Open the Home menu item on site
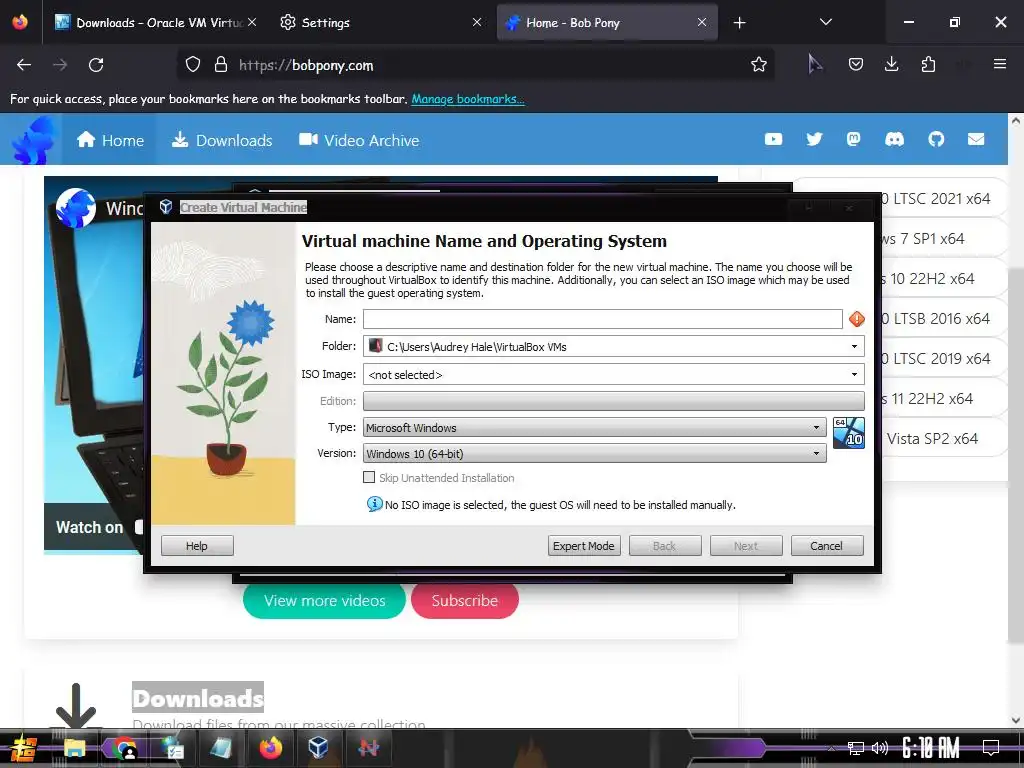1024x768 pixels. (110, 140)
